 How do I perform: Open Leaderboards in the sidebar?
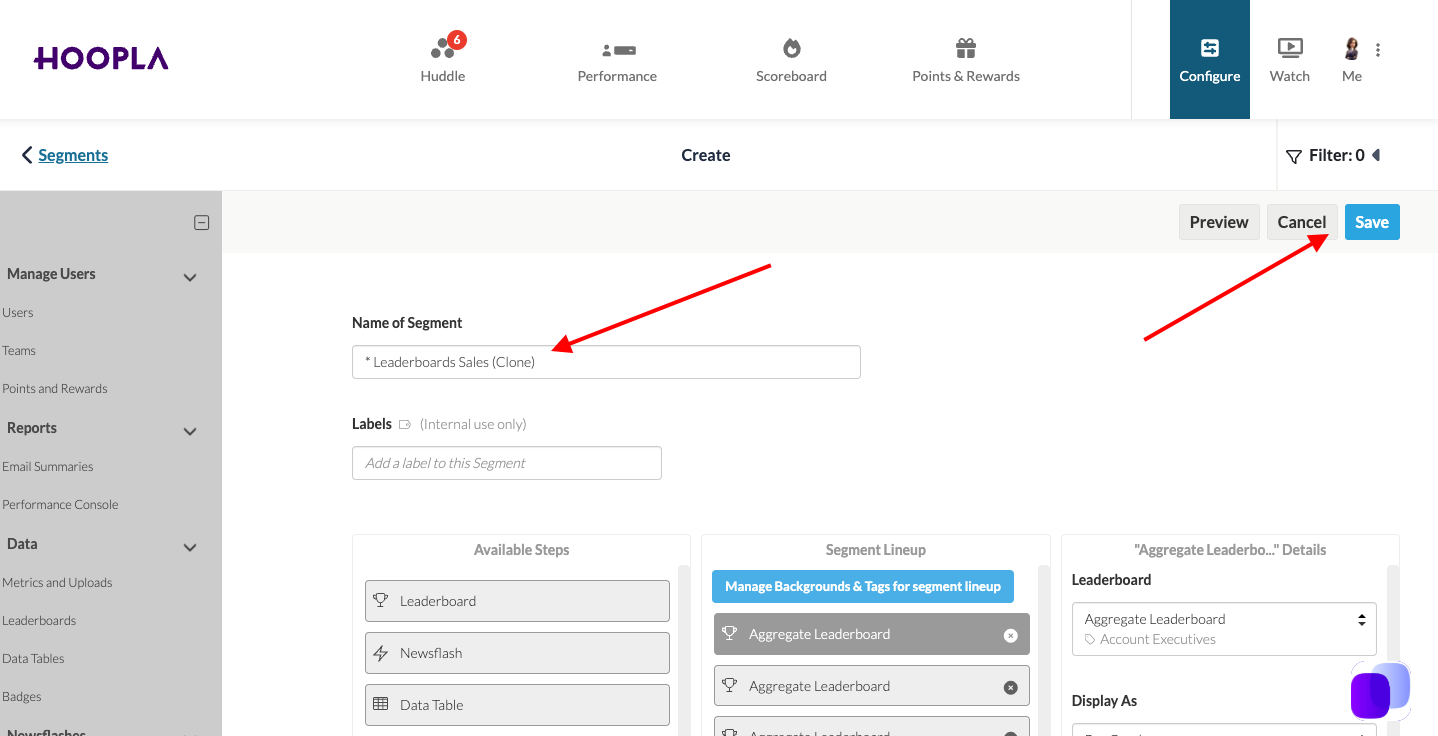pyautogui.click(x=39, y=621)
